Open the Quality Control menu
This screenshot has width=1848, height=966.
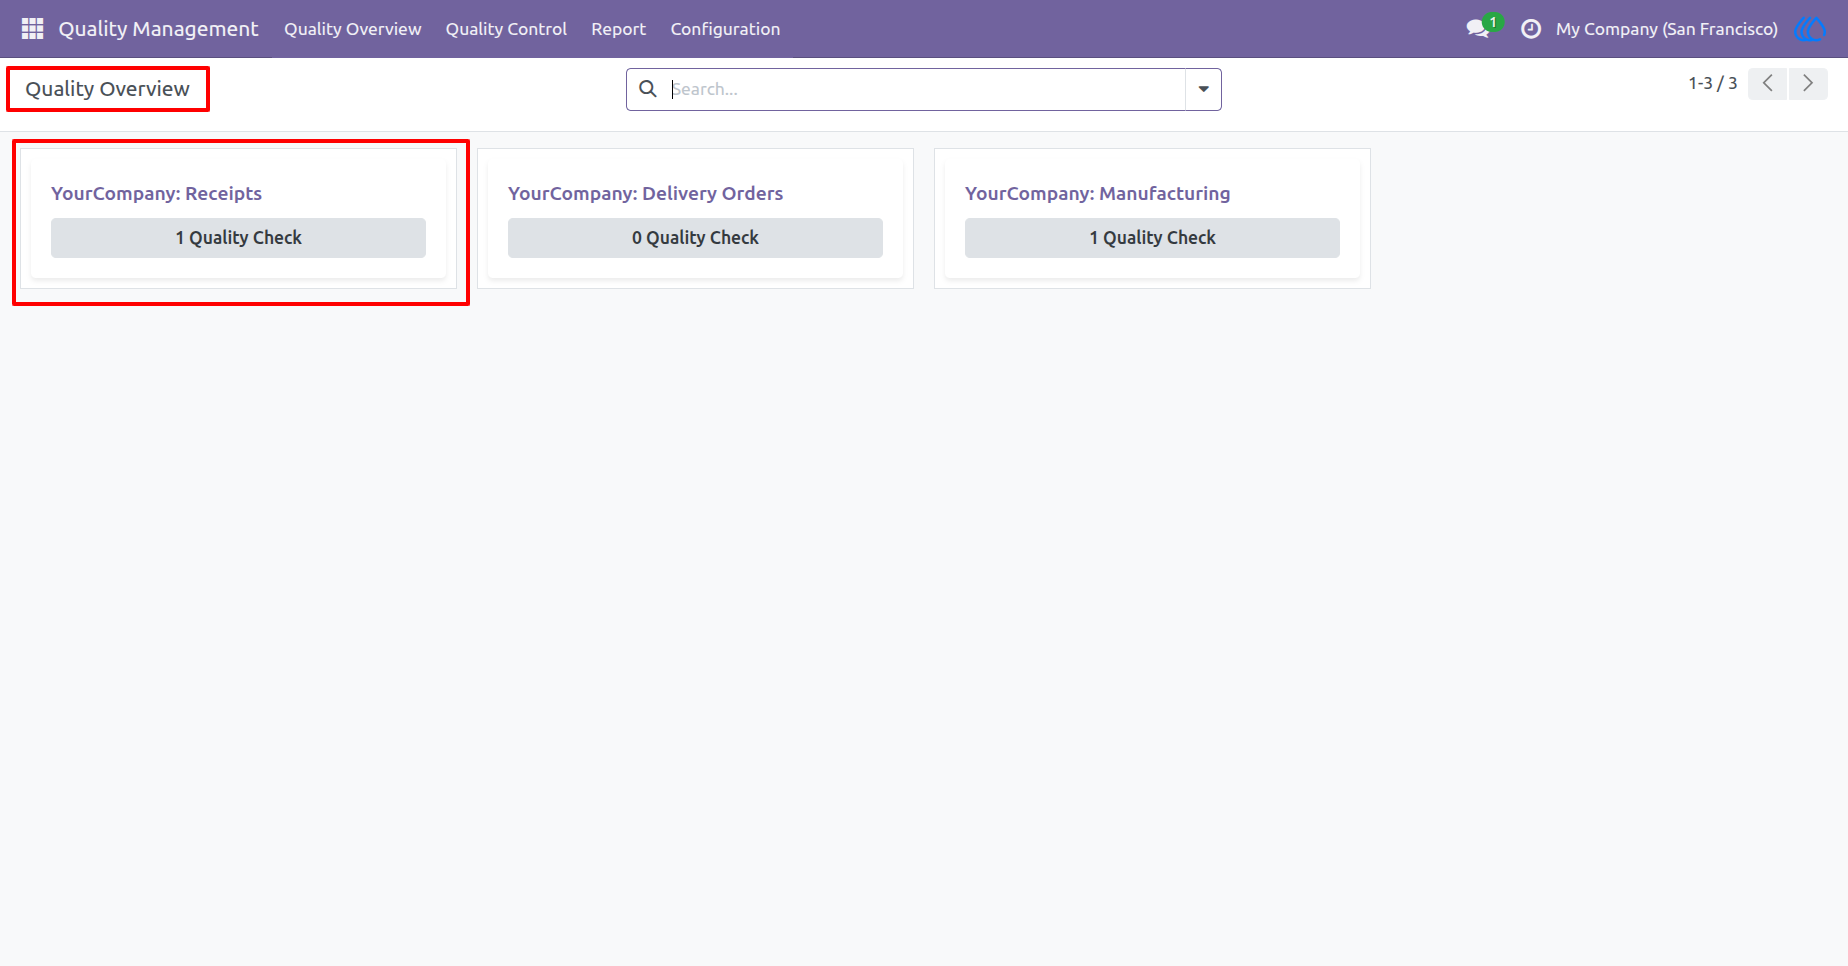(506, 29)
